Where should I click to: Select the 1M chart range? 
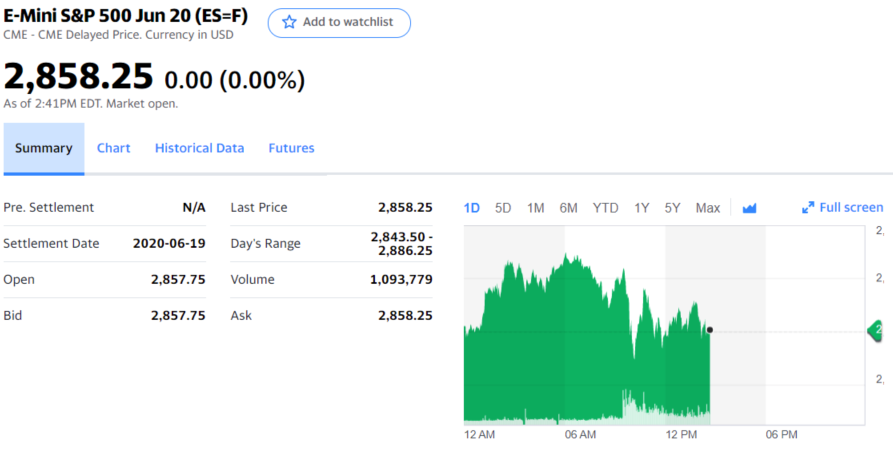[x=535, y=208]
